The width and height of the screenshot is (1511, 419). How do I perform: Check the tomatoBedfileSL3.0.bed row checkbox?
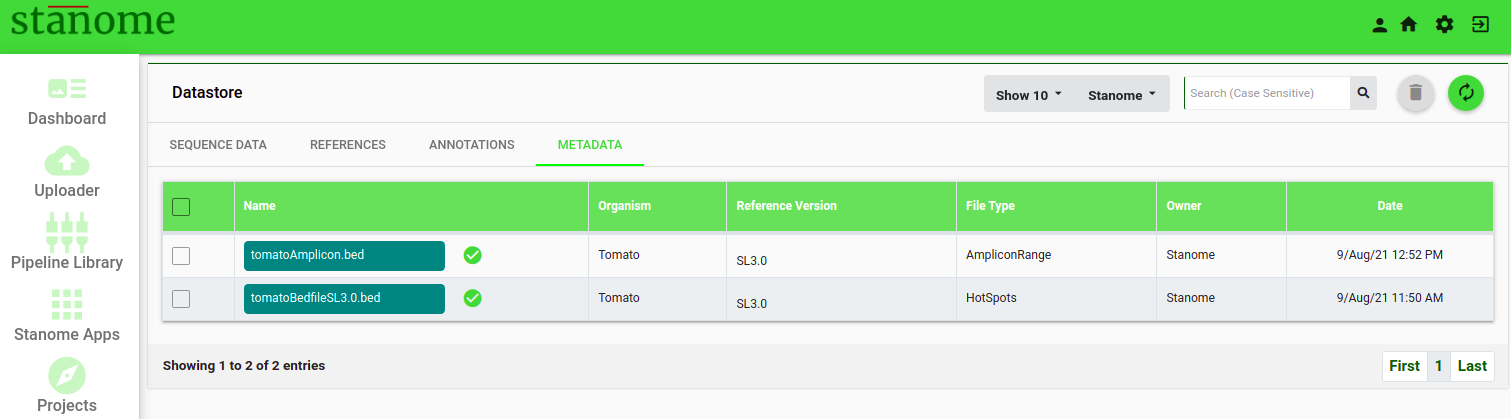point(181,299)
